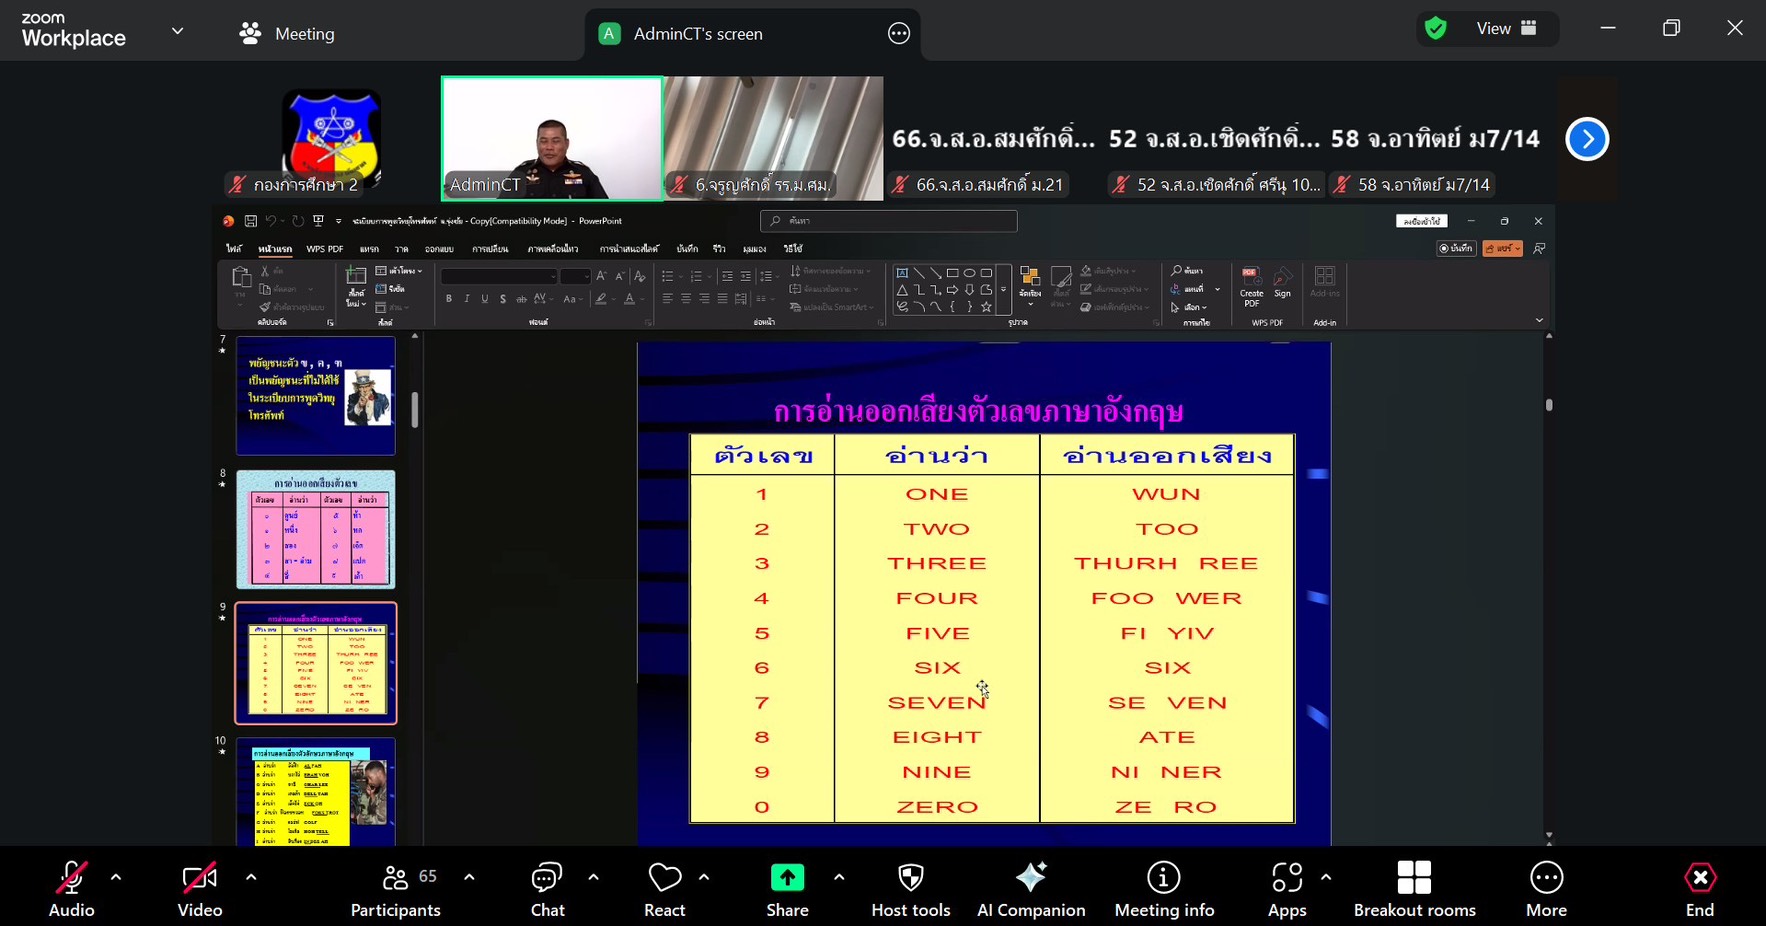
Task: End the meeting
Action: click(1699, 888)
